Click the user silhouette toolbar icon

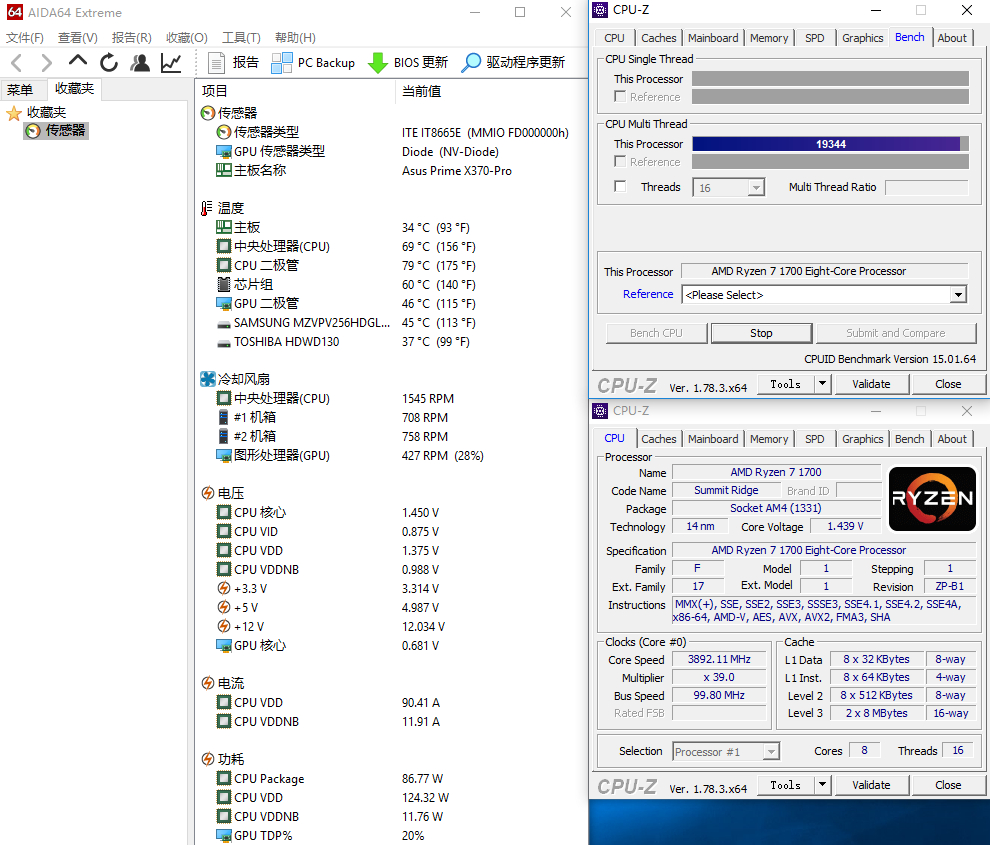[140, 63]
